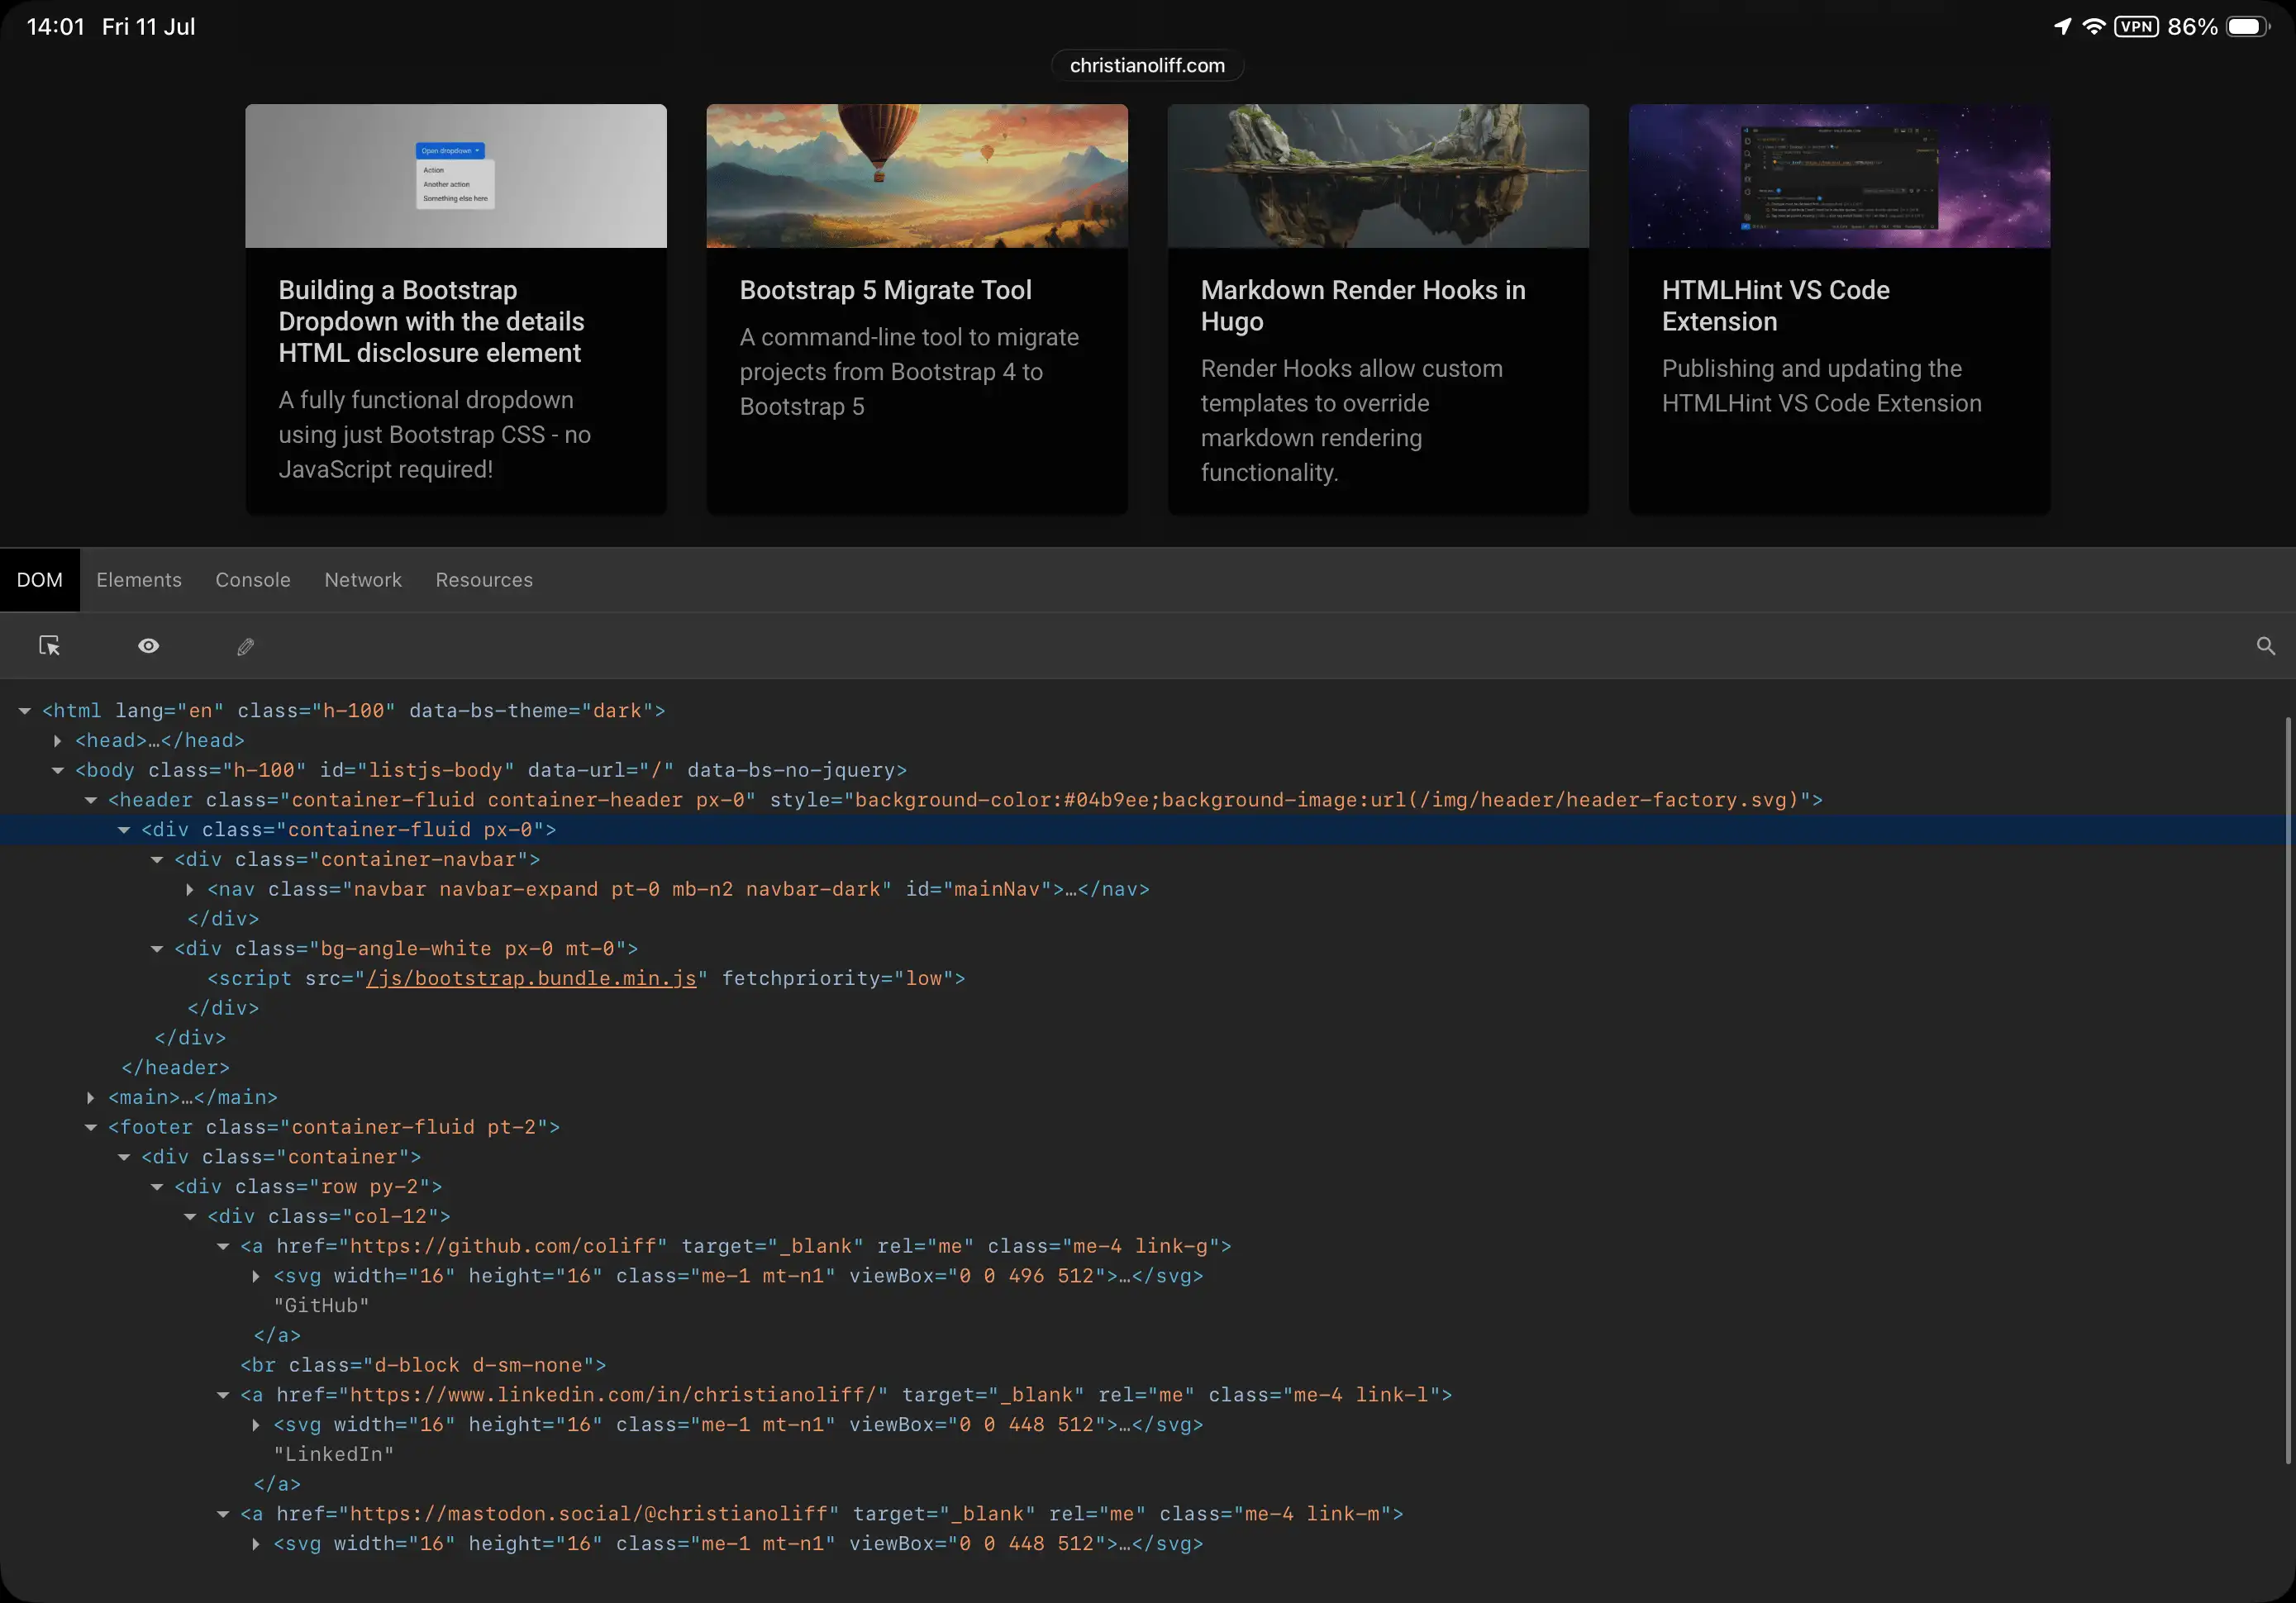This screenshot has height=1603, width=2296.
Task: Expand the nav element with id mainNav
Action: (x=190, y=890)
